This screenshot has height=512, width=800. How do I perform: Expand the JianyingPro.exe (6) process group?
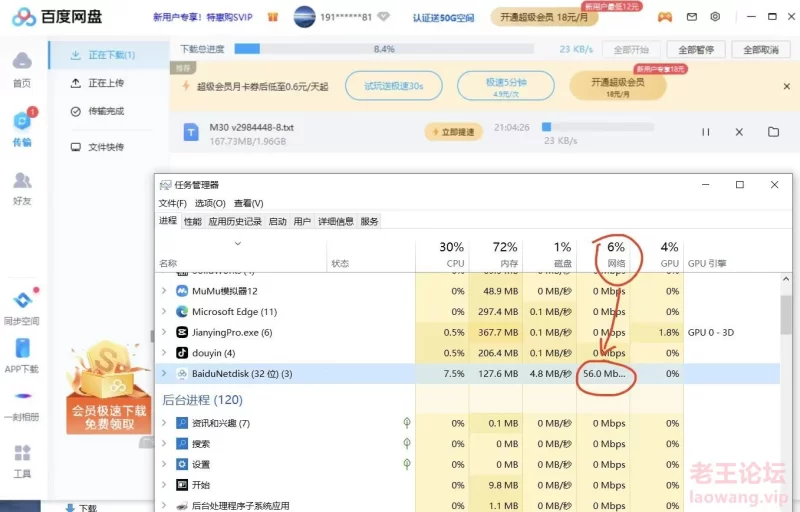click(164, 332)
